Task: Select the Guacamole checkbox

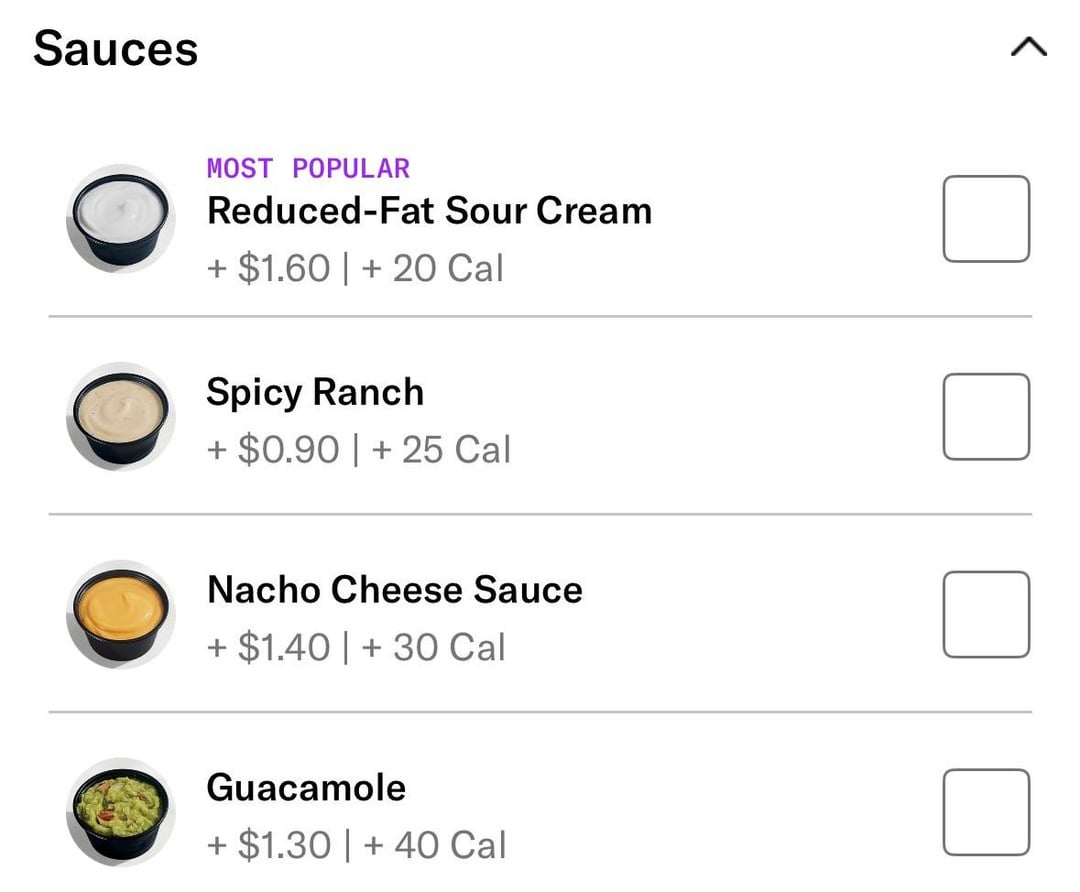Action: point(986,812)
